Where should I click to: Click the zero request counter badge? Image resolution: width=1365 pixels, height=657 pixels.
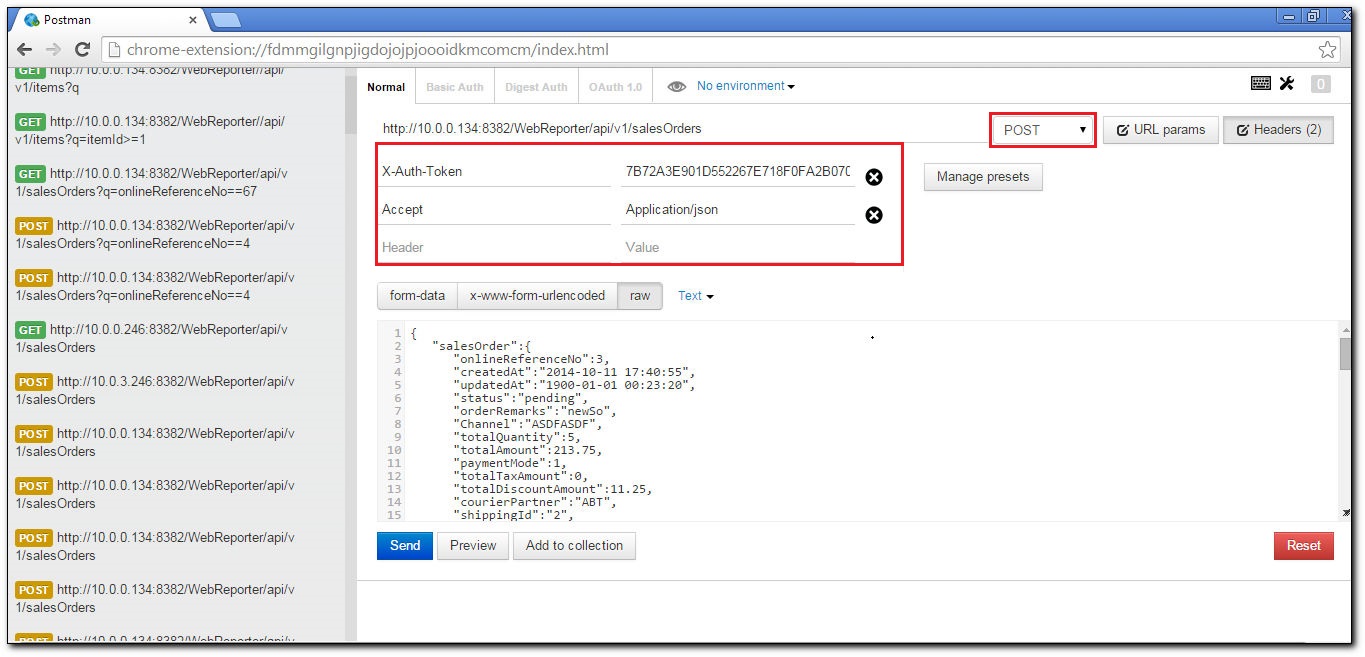[x=1321, y=84]
